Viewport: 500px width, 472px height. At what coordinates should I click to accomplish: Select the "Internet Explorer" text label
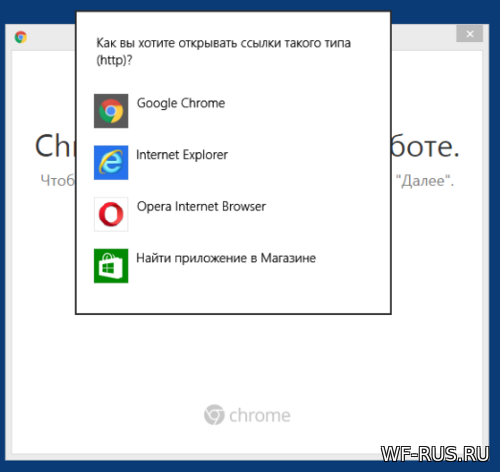(x=182, y=155)
